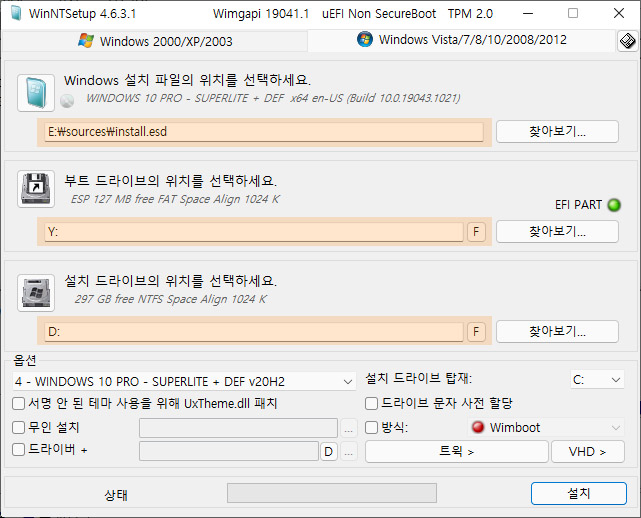
Task: Enable the 방식 mode checkbox
Action: tap(371, 428)
